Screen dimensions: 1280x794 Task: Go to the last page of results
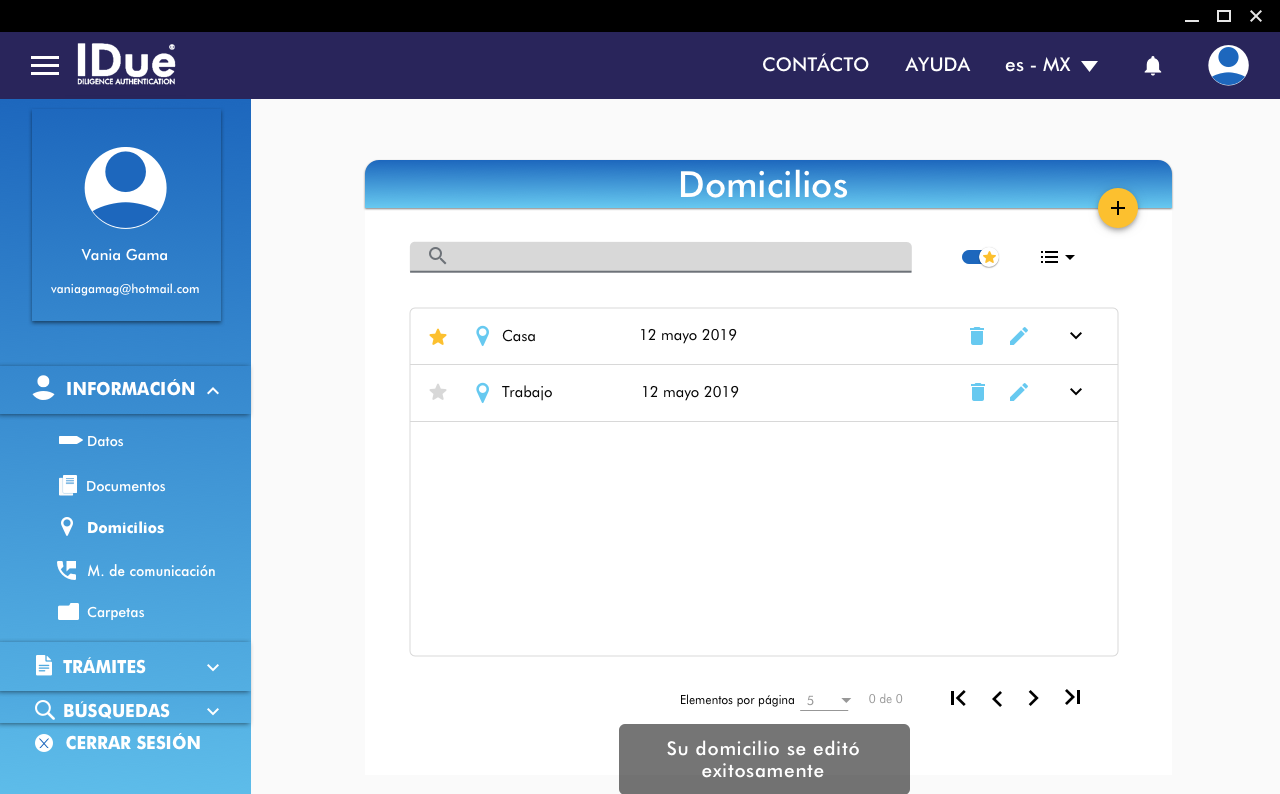(x=1072, y=698)
